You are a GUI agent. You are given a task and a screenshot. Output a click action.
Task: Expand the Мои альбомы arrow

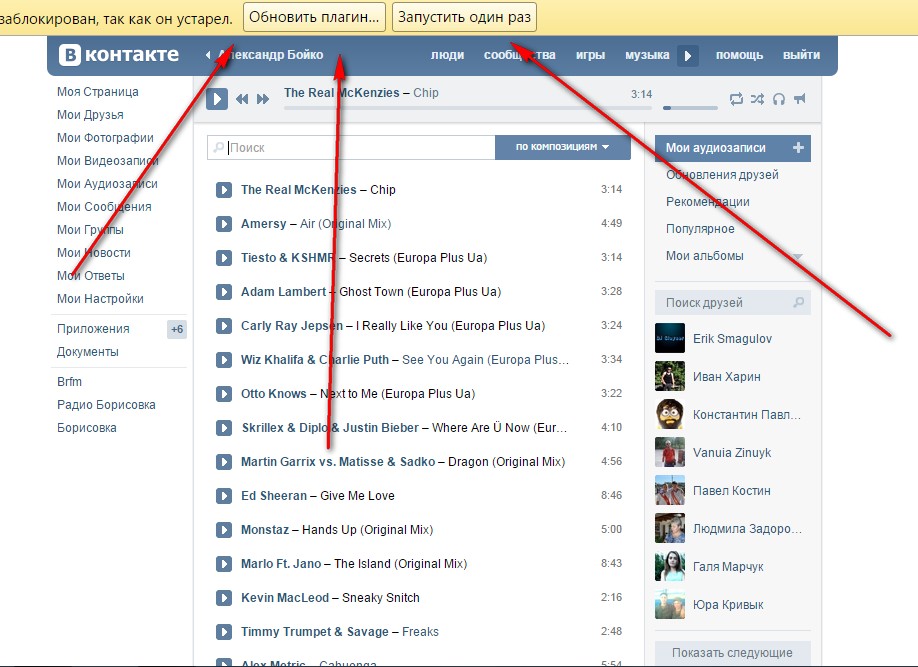pyautogui.click(x=797, y=256)
